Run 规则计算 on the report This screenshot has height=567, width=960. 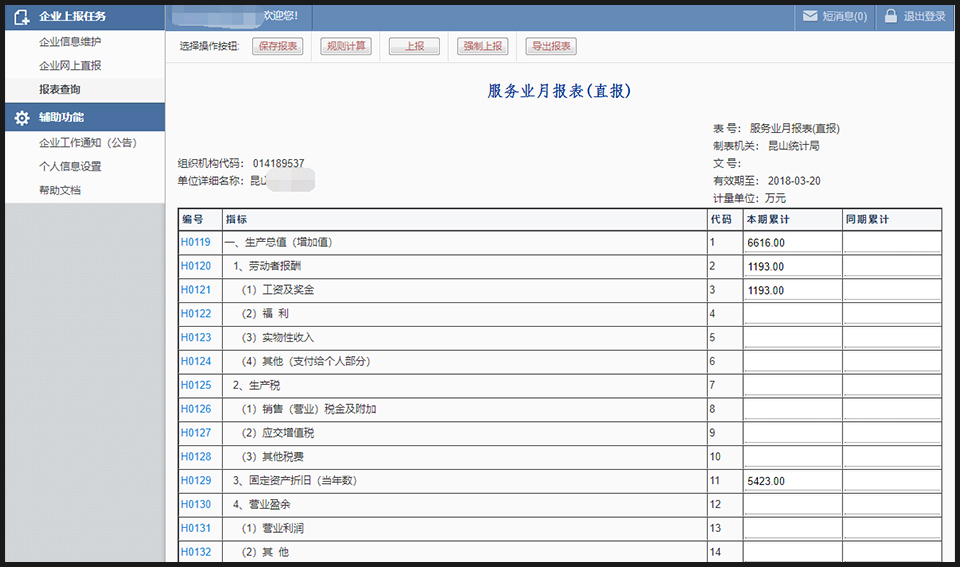tap(345, 46)
